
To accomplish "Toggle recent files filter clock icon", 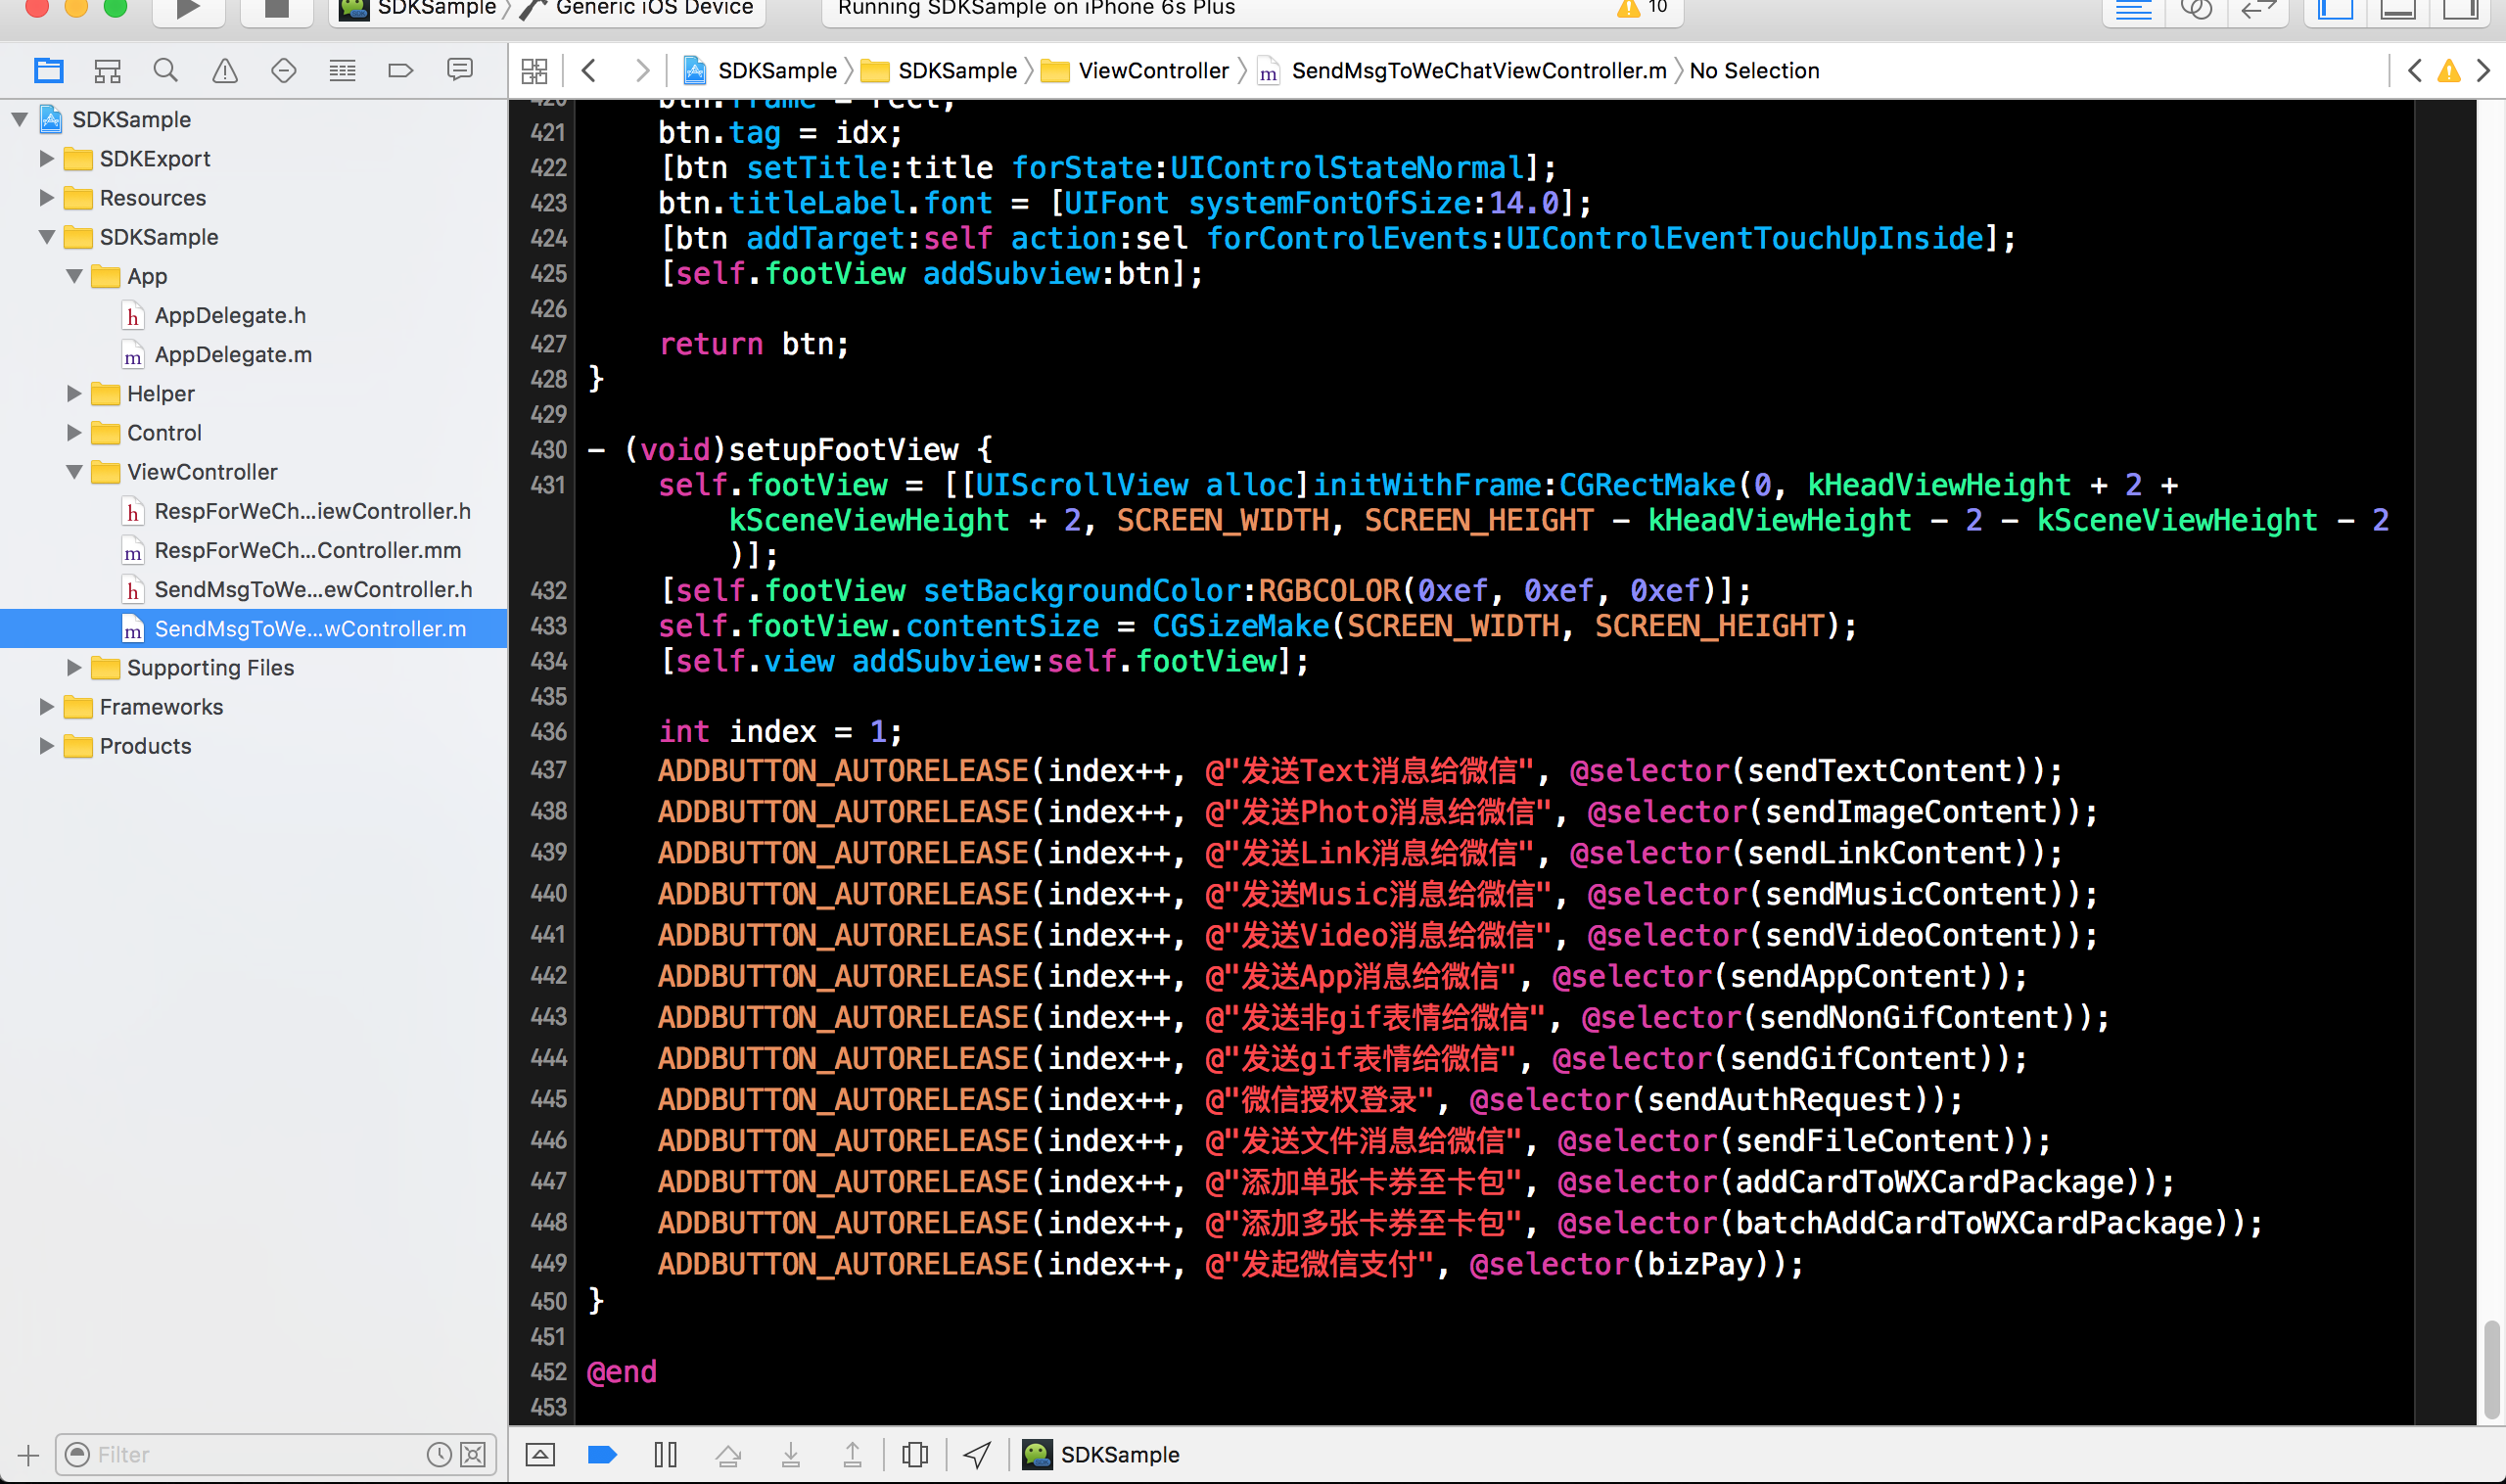I will click(439, 1454).
